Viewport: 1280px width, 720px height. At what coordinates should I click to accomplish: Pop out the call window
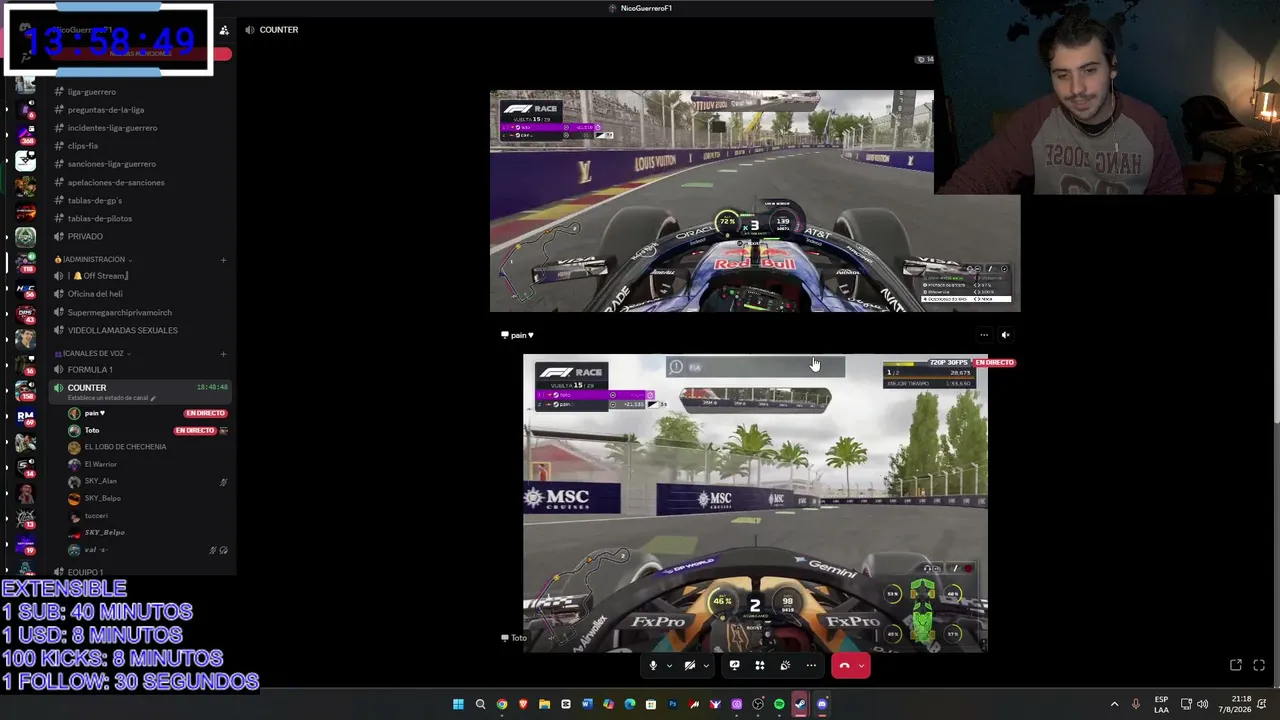(x=1236, y=665)
